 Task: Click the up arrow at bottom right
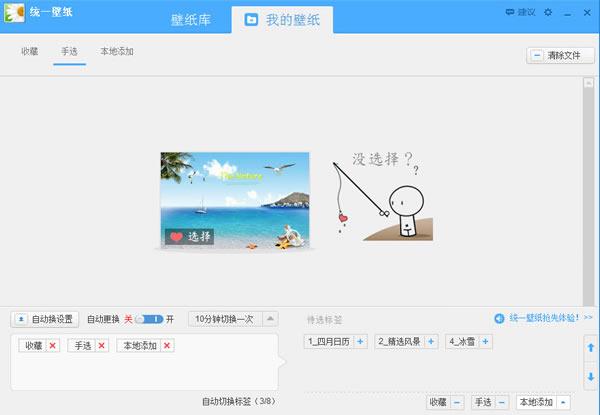tap(590, 346)
